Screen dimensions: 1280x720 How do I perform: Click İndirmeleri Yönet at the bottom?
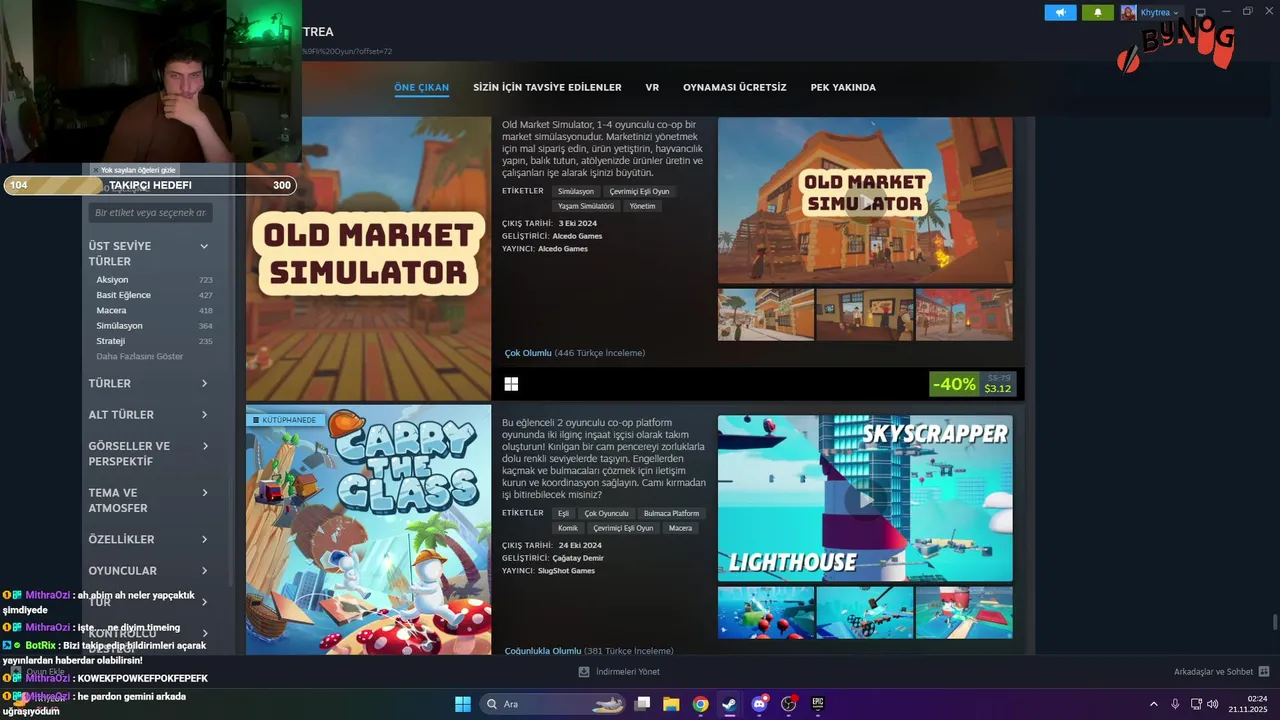tap(627, 672)
